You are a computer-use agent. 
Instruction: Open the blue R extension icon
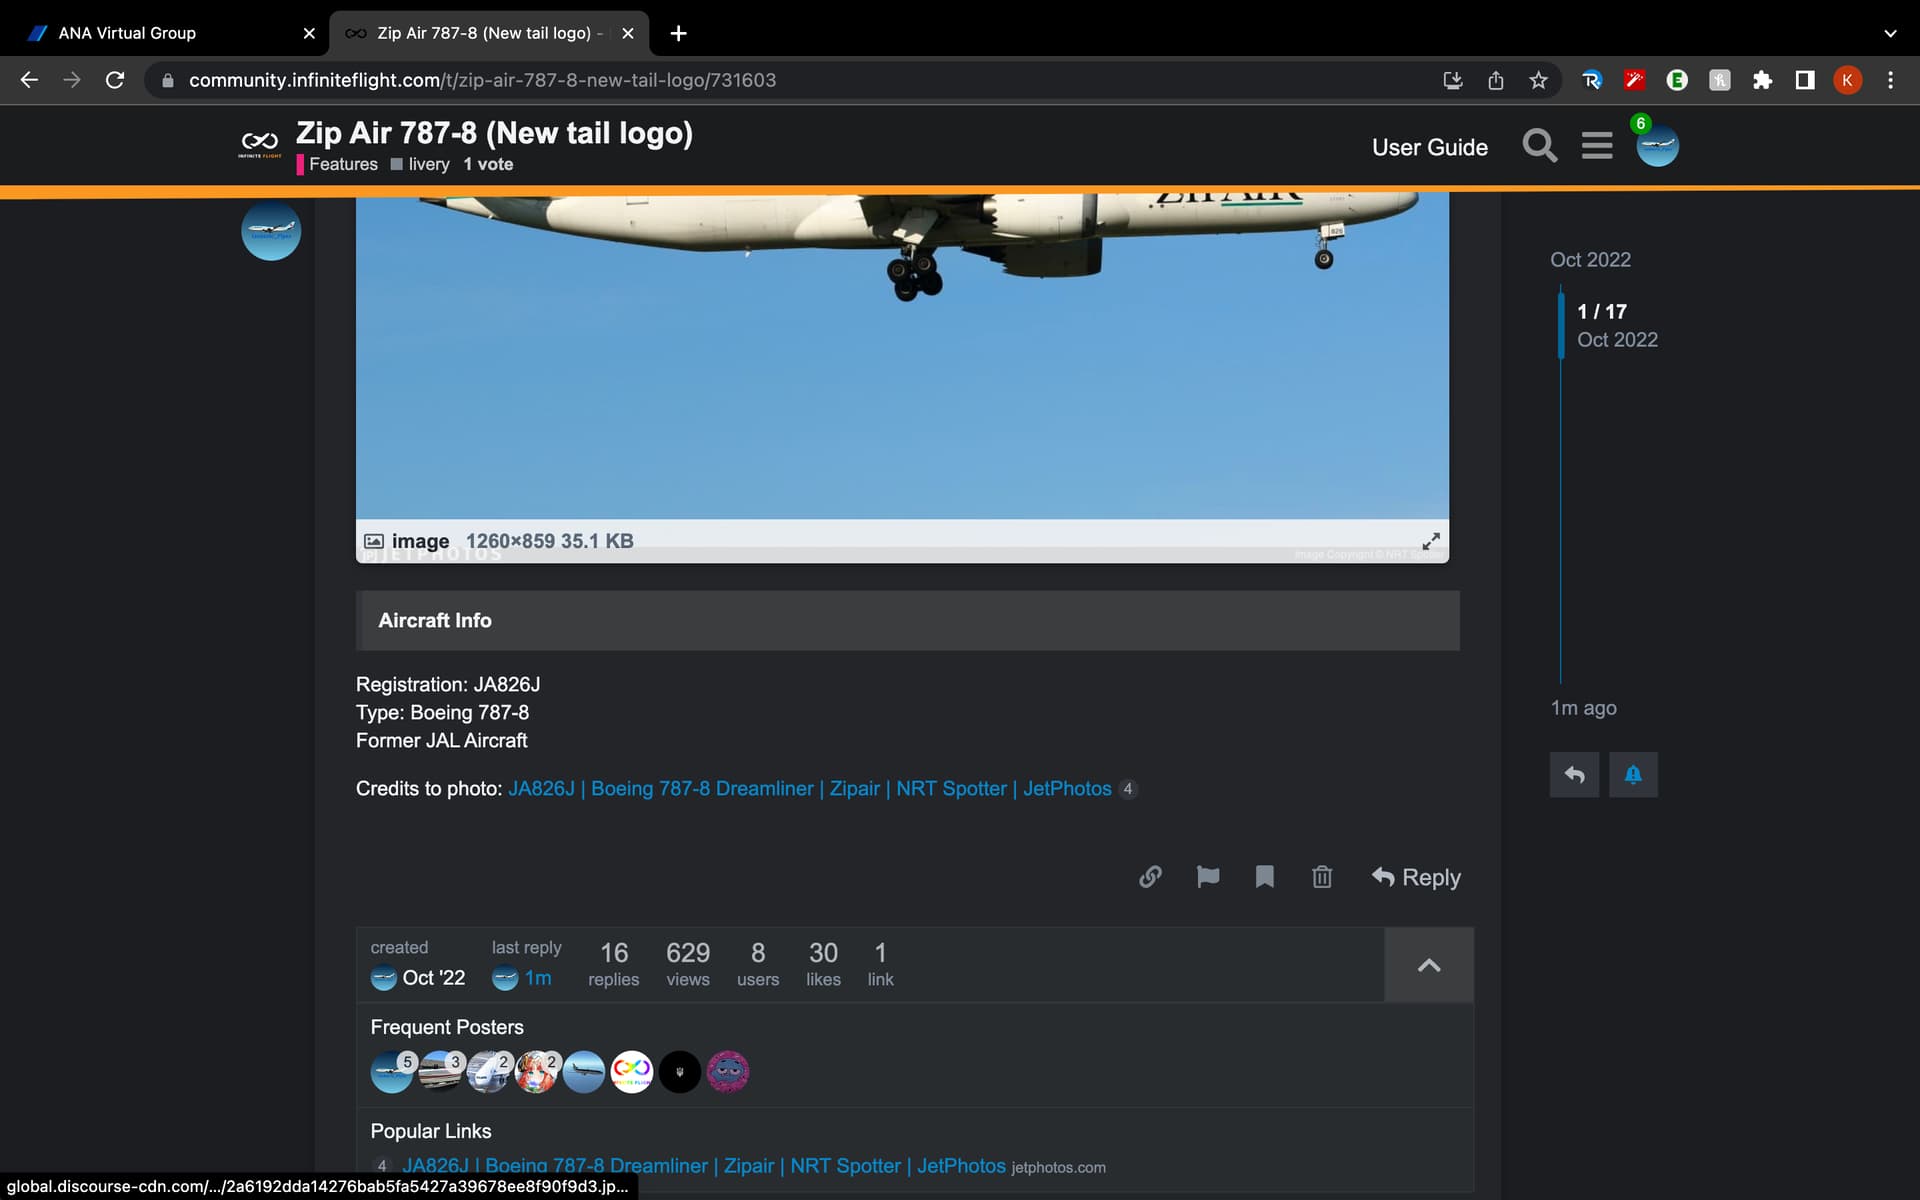pos(1591,80)
